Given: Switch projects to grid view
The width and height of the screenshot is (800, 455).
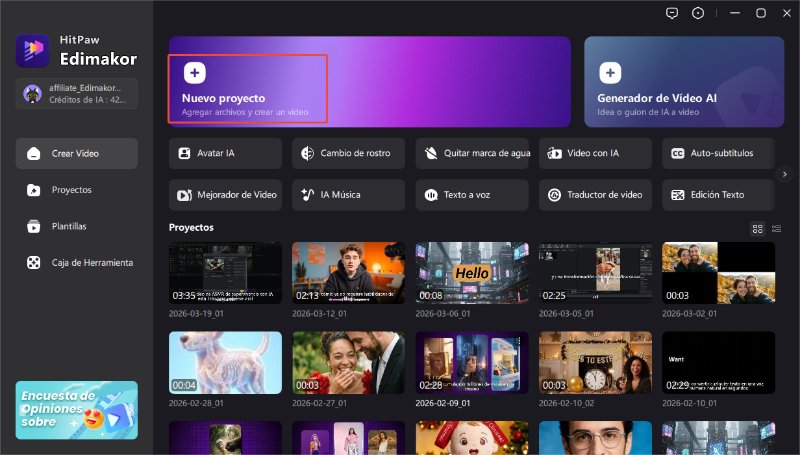Looking at the screenshot, I should 757,229.
